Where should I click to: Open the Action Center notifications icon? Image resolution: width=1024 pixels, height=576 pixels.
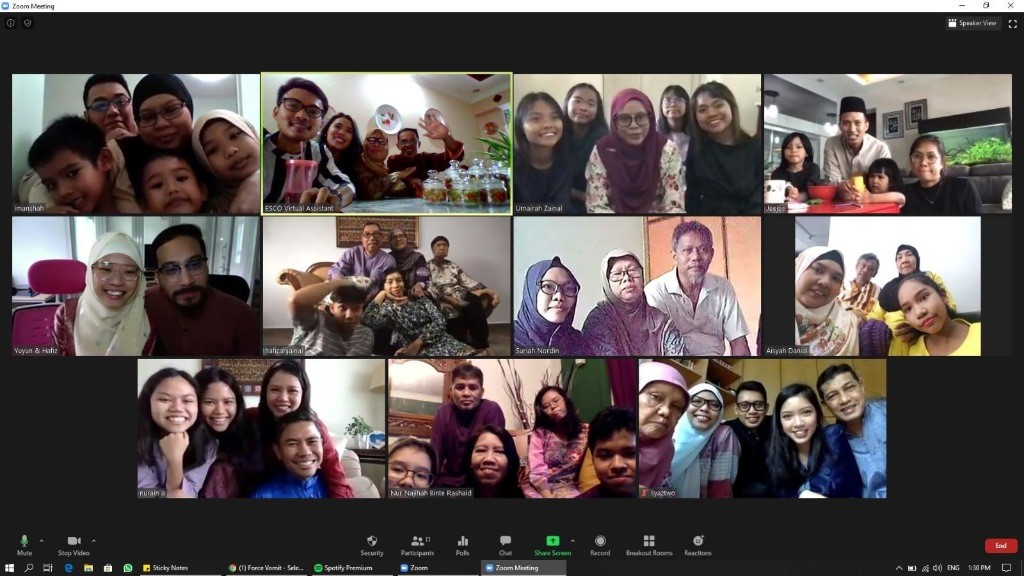[x=1006, y=568]
